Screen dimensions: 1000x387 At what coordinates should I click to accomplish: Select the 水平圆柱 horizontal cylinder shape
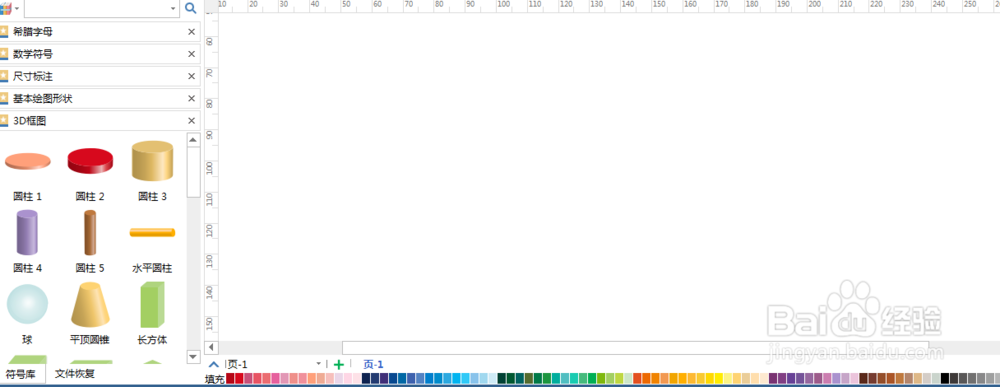152,233
